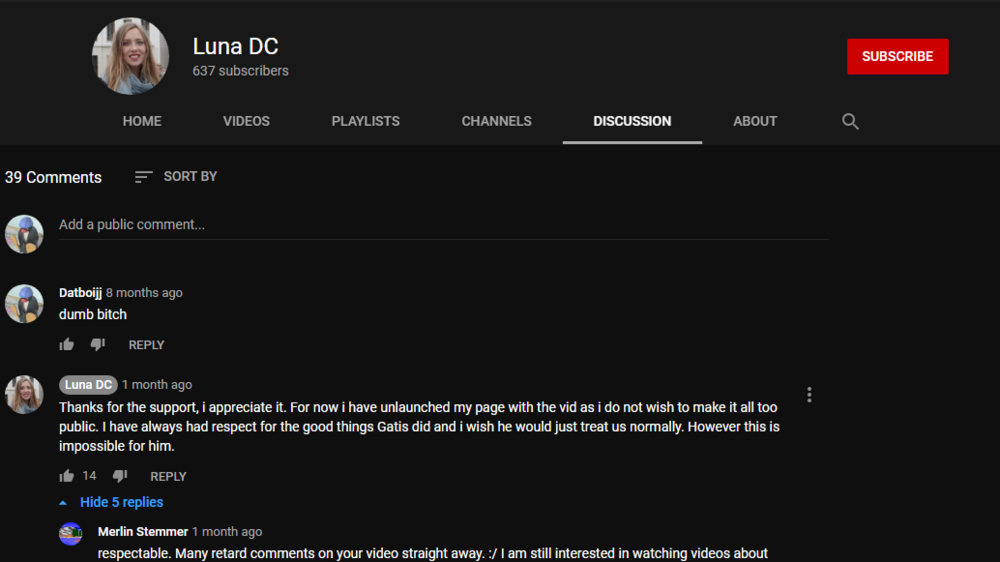Open Merlin Stemmer's username link
This screenshot has width=1000, height=562.
click(143, 532)
